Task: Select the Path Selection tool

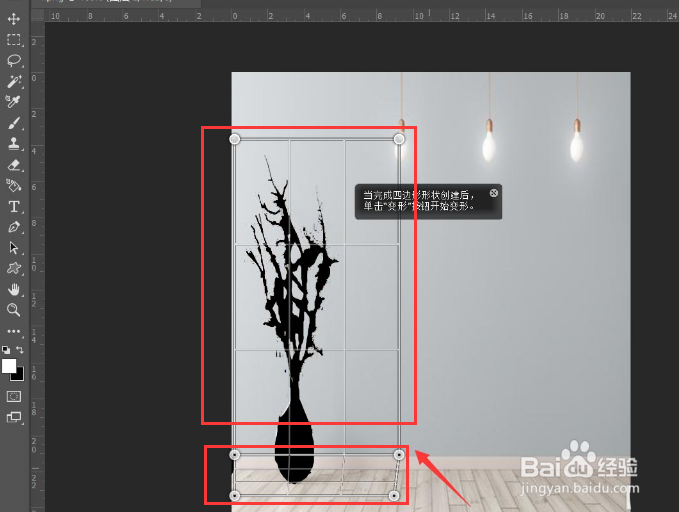Action: click(x=13, y=248)
